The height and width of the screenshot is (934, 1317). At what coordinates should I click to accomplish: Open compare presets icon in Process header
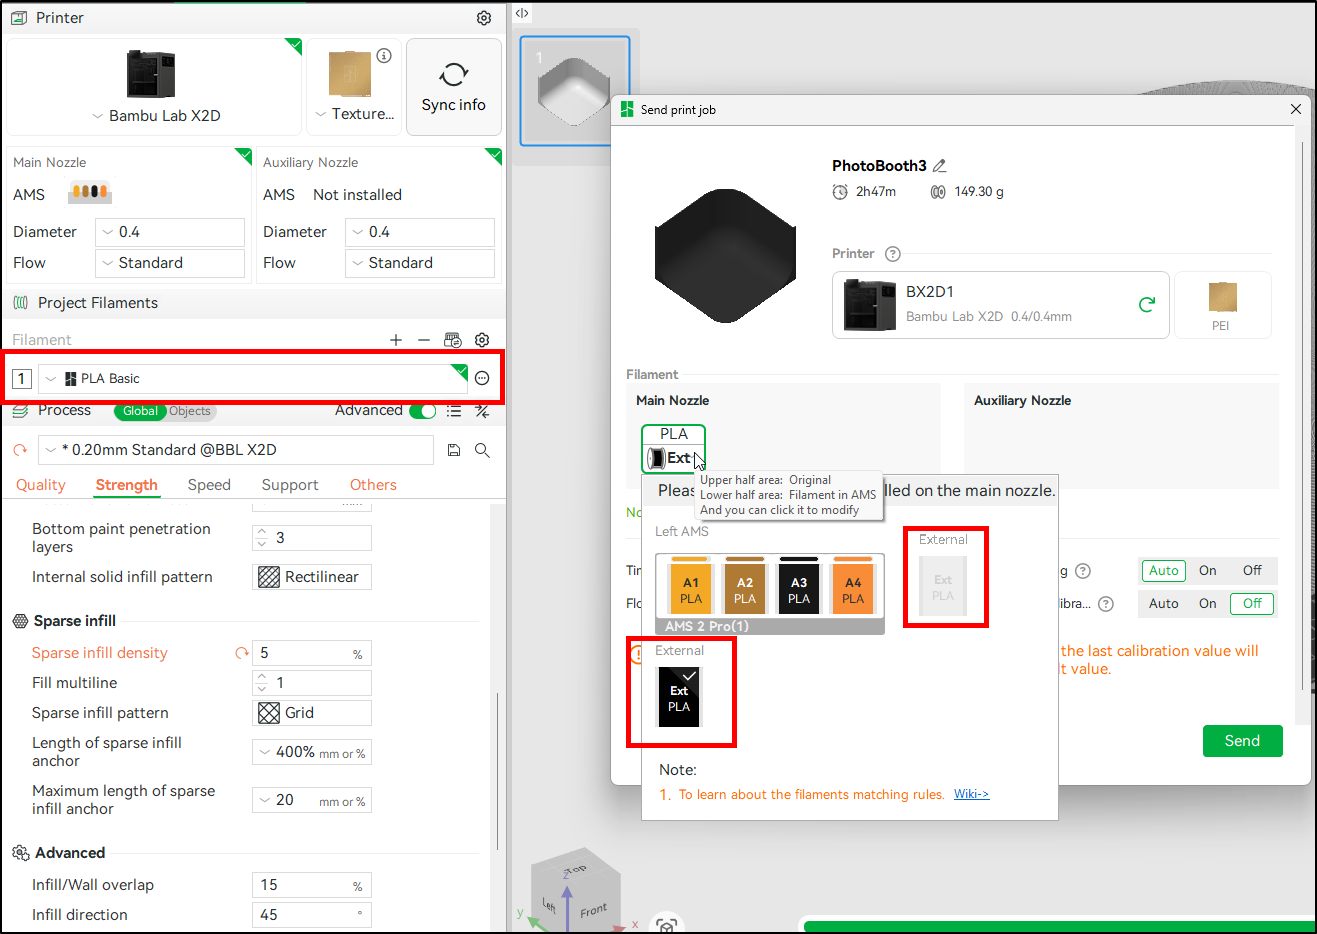click(x=482, y=411)
